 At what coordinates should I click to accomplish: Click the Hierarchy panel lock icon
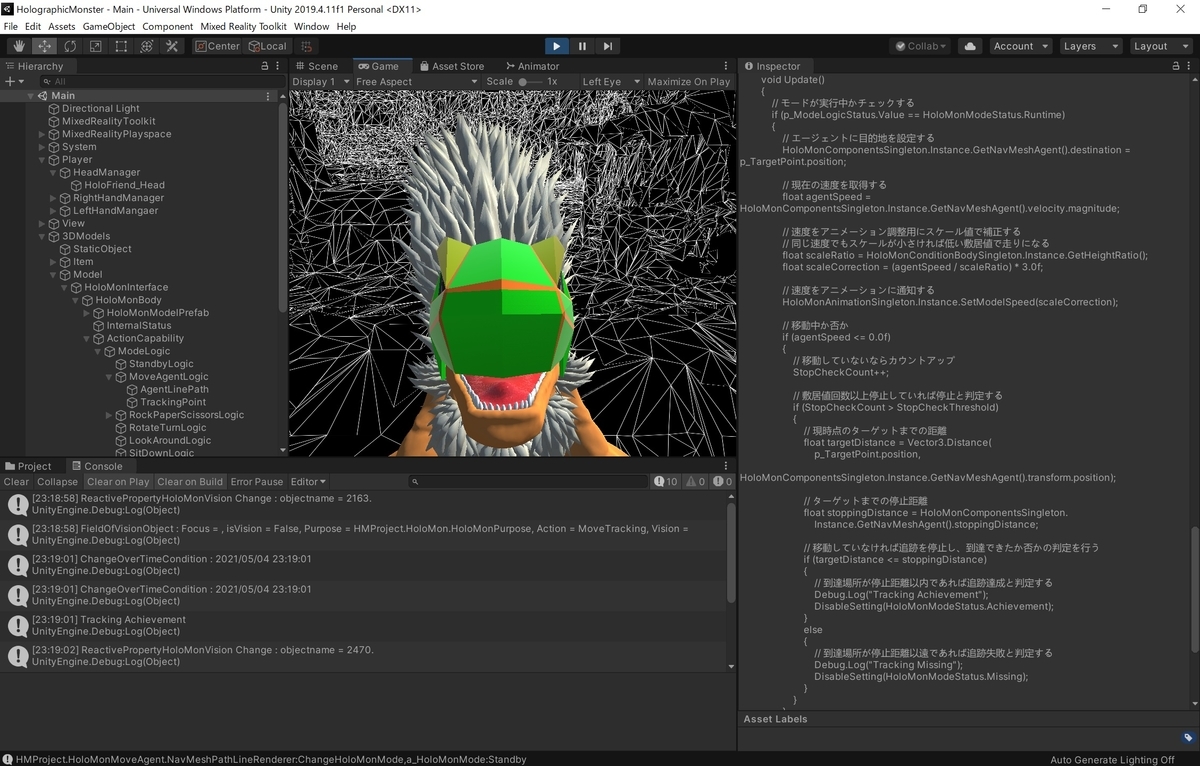pyautogui.click(x=265, y=66)
